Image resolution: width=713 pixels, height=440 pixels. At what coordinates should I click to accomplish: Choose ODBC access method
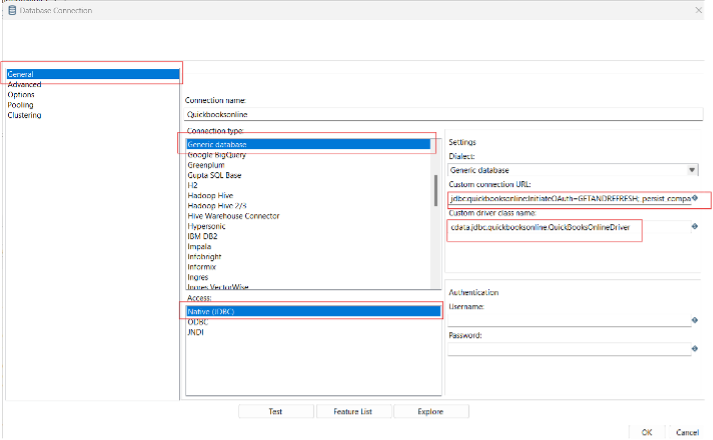tap(198, 322)
